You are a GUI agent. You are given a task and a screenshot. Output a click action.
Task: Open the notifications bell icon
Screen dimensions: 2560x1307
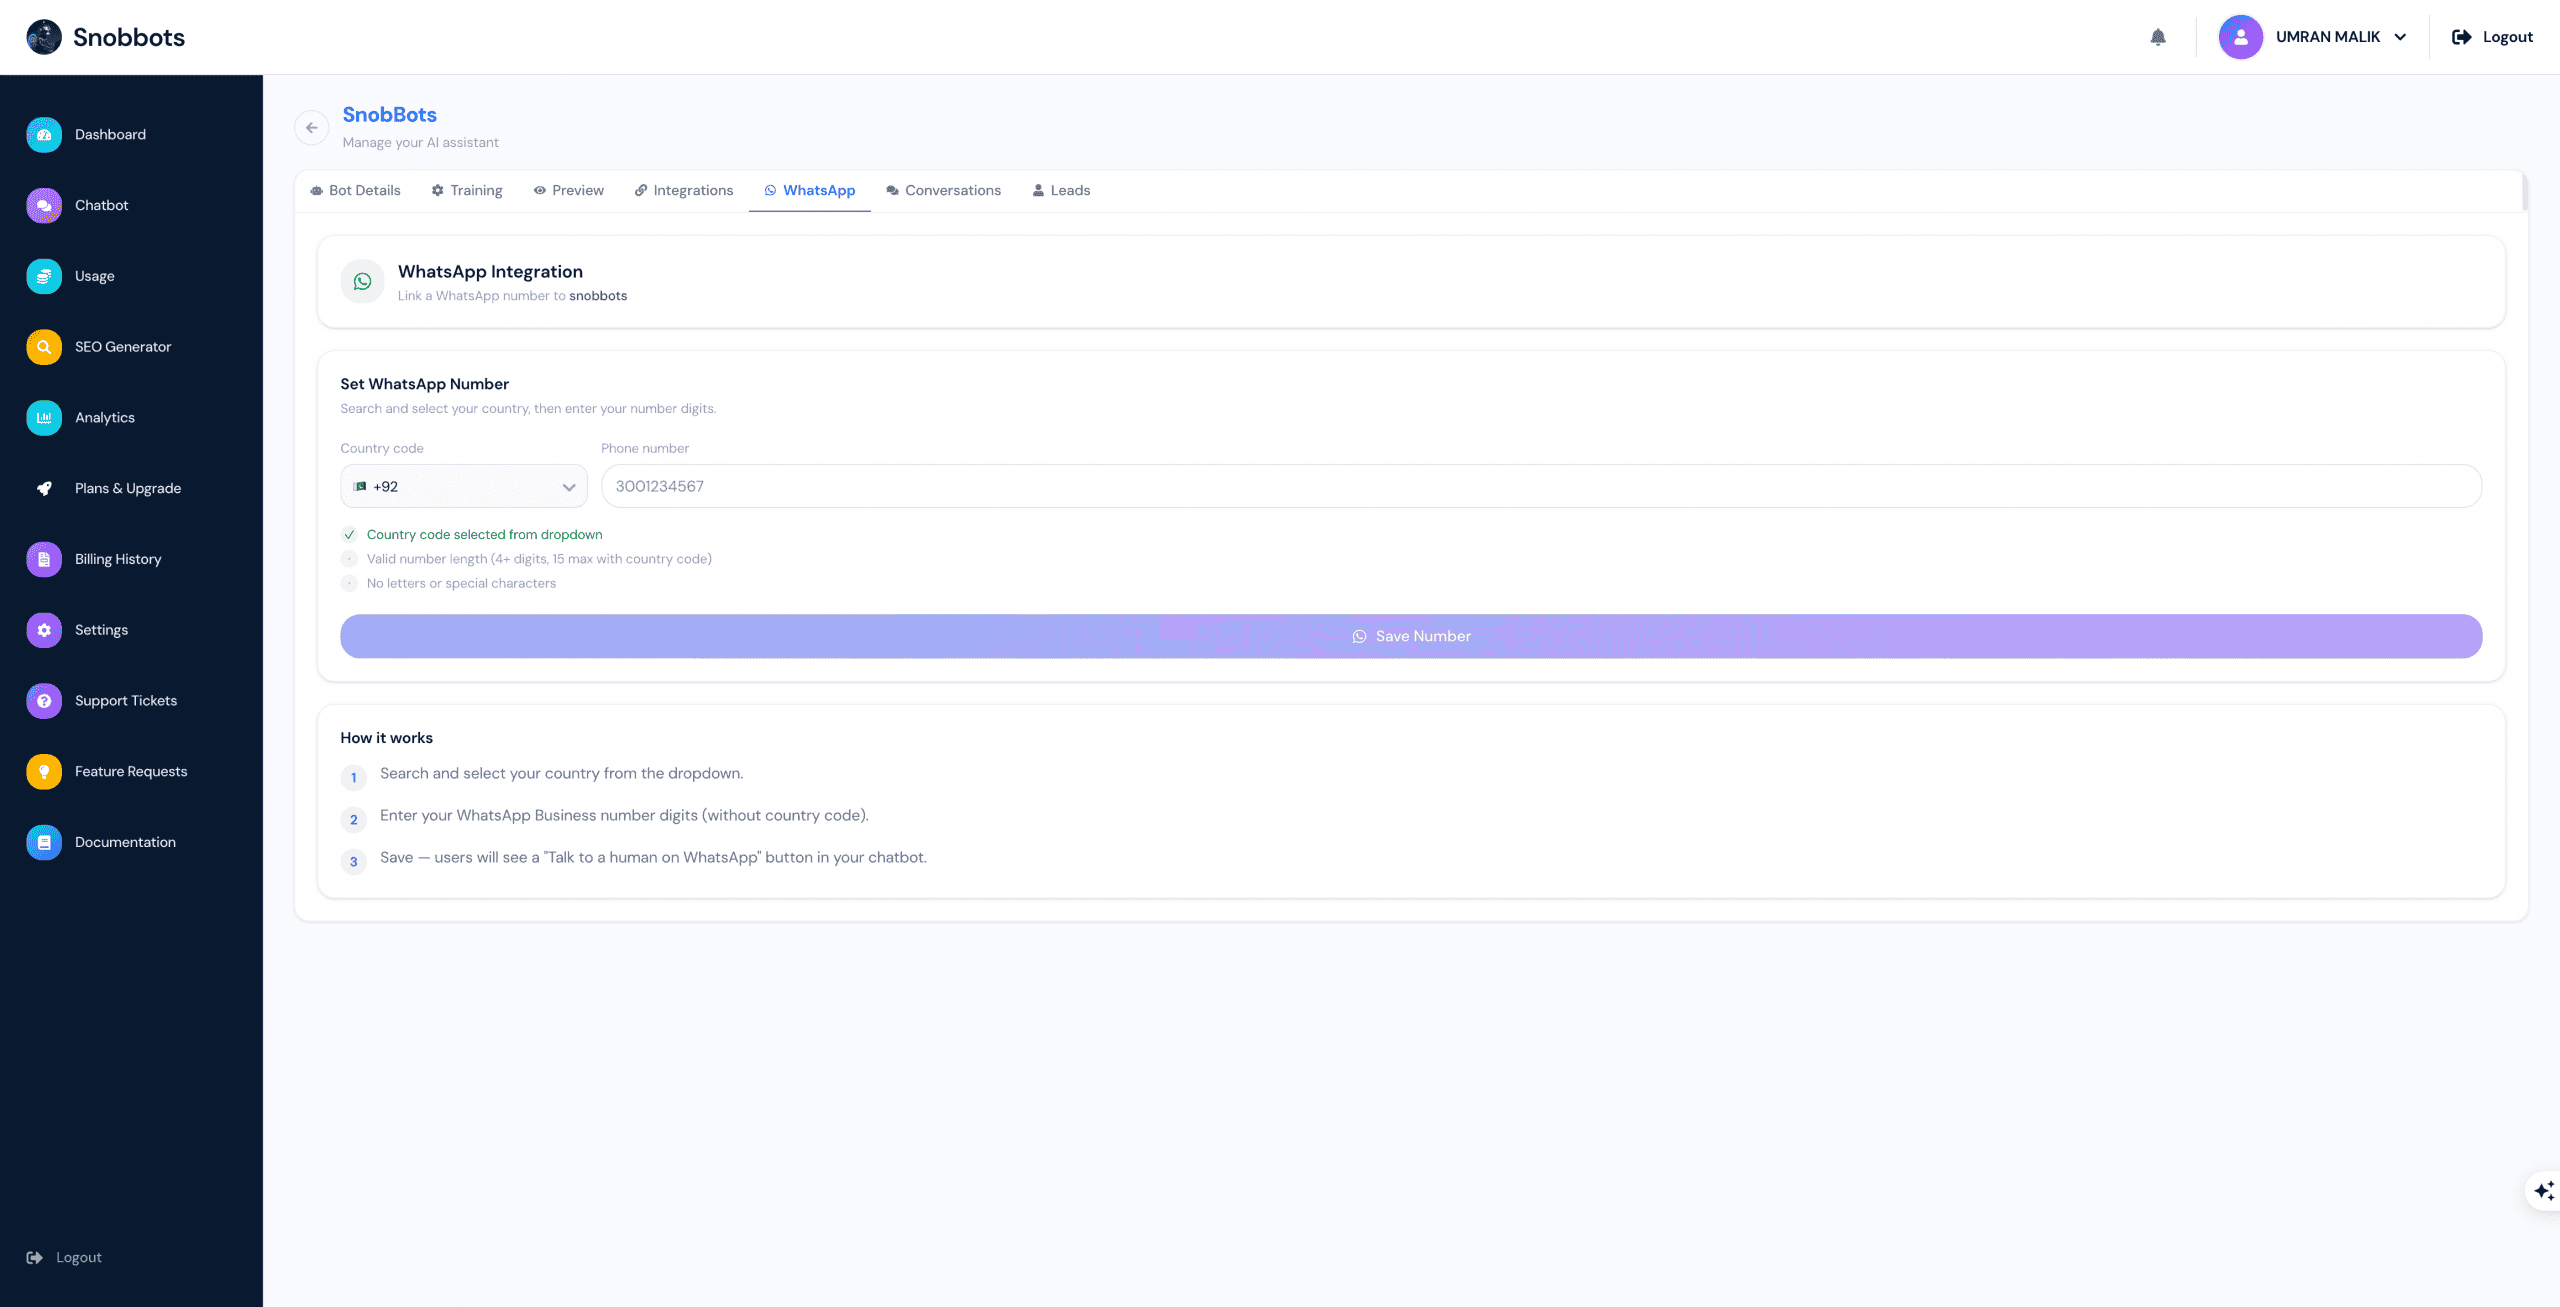[x=2158, y=37]
